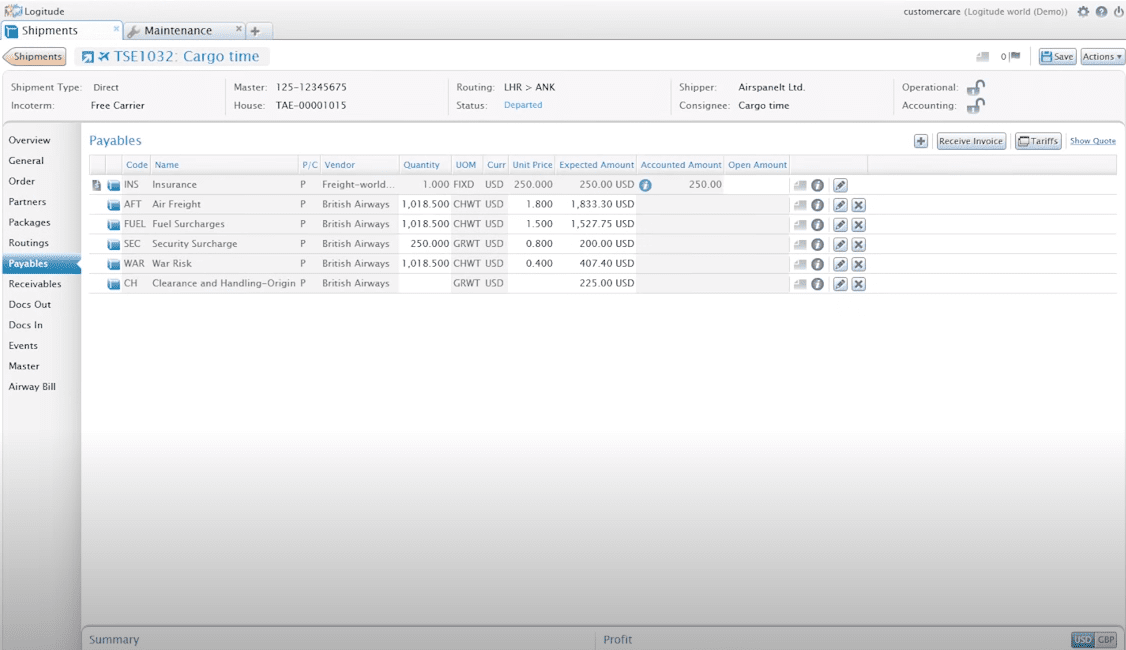Click the Show Quote link

click(1092, 141)
